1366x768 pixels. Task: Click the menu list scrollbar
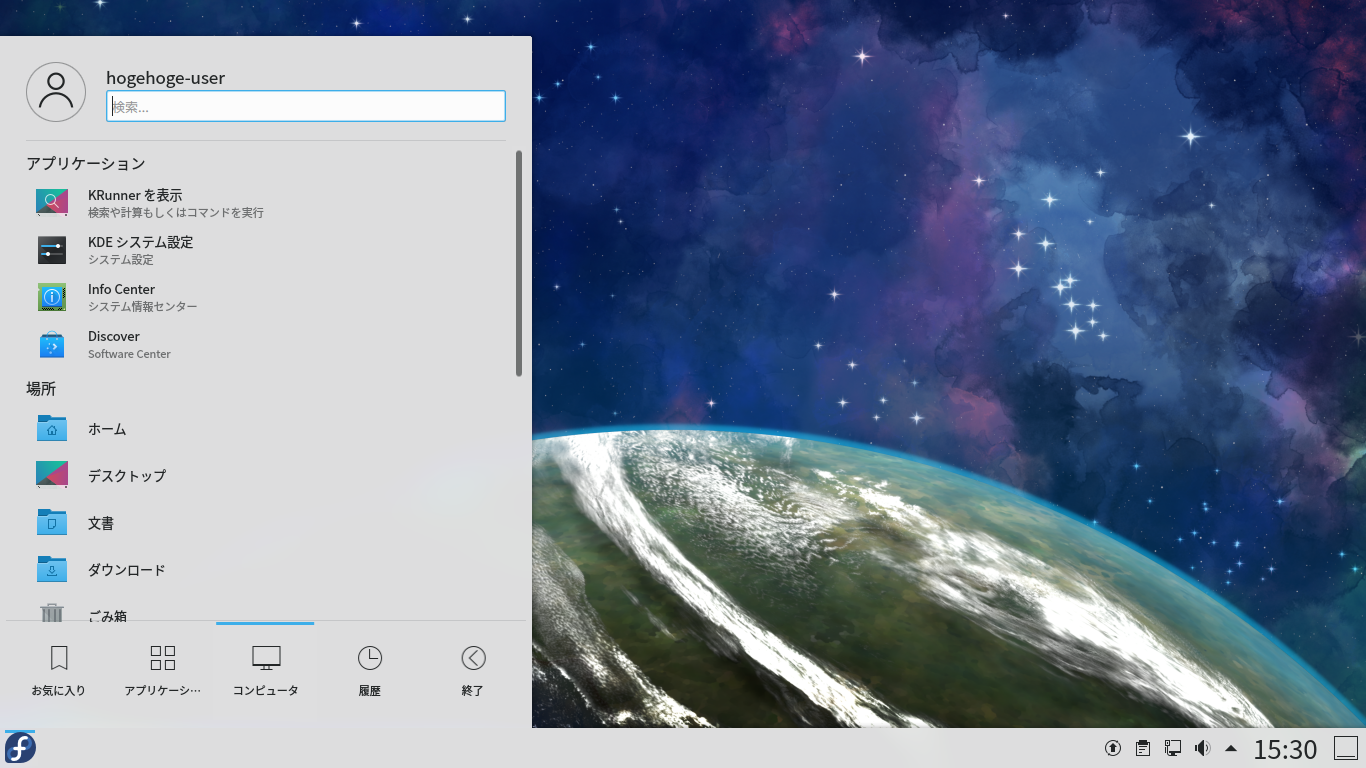(x=519, y=263)
